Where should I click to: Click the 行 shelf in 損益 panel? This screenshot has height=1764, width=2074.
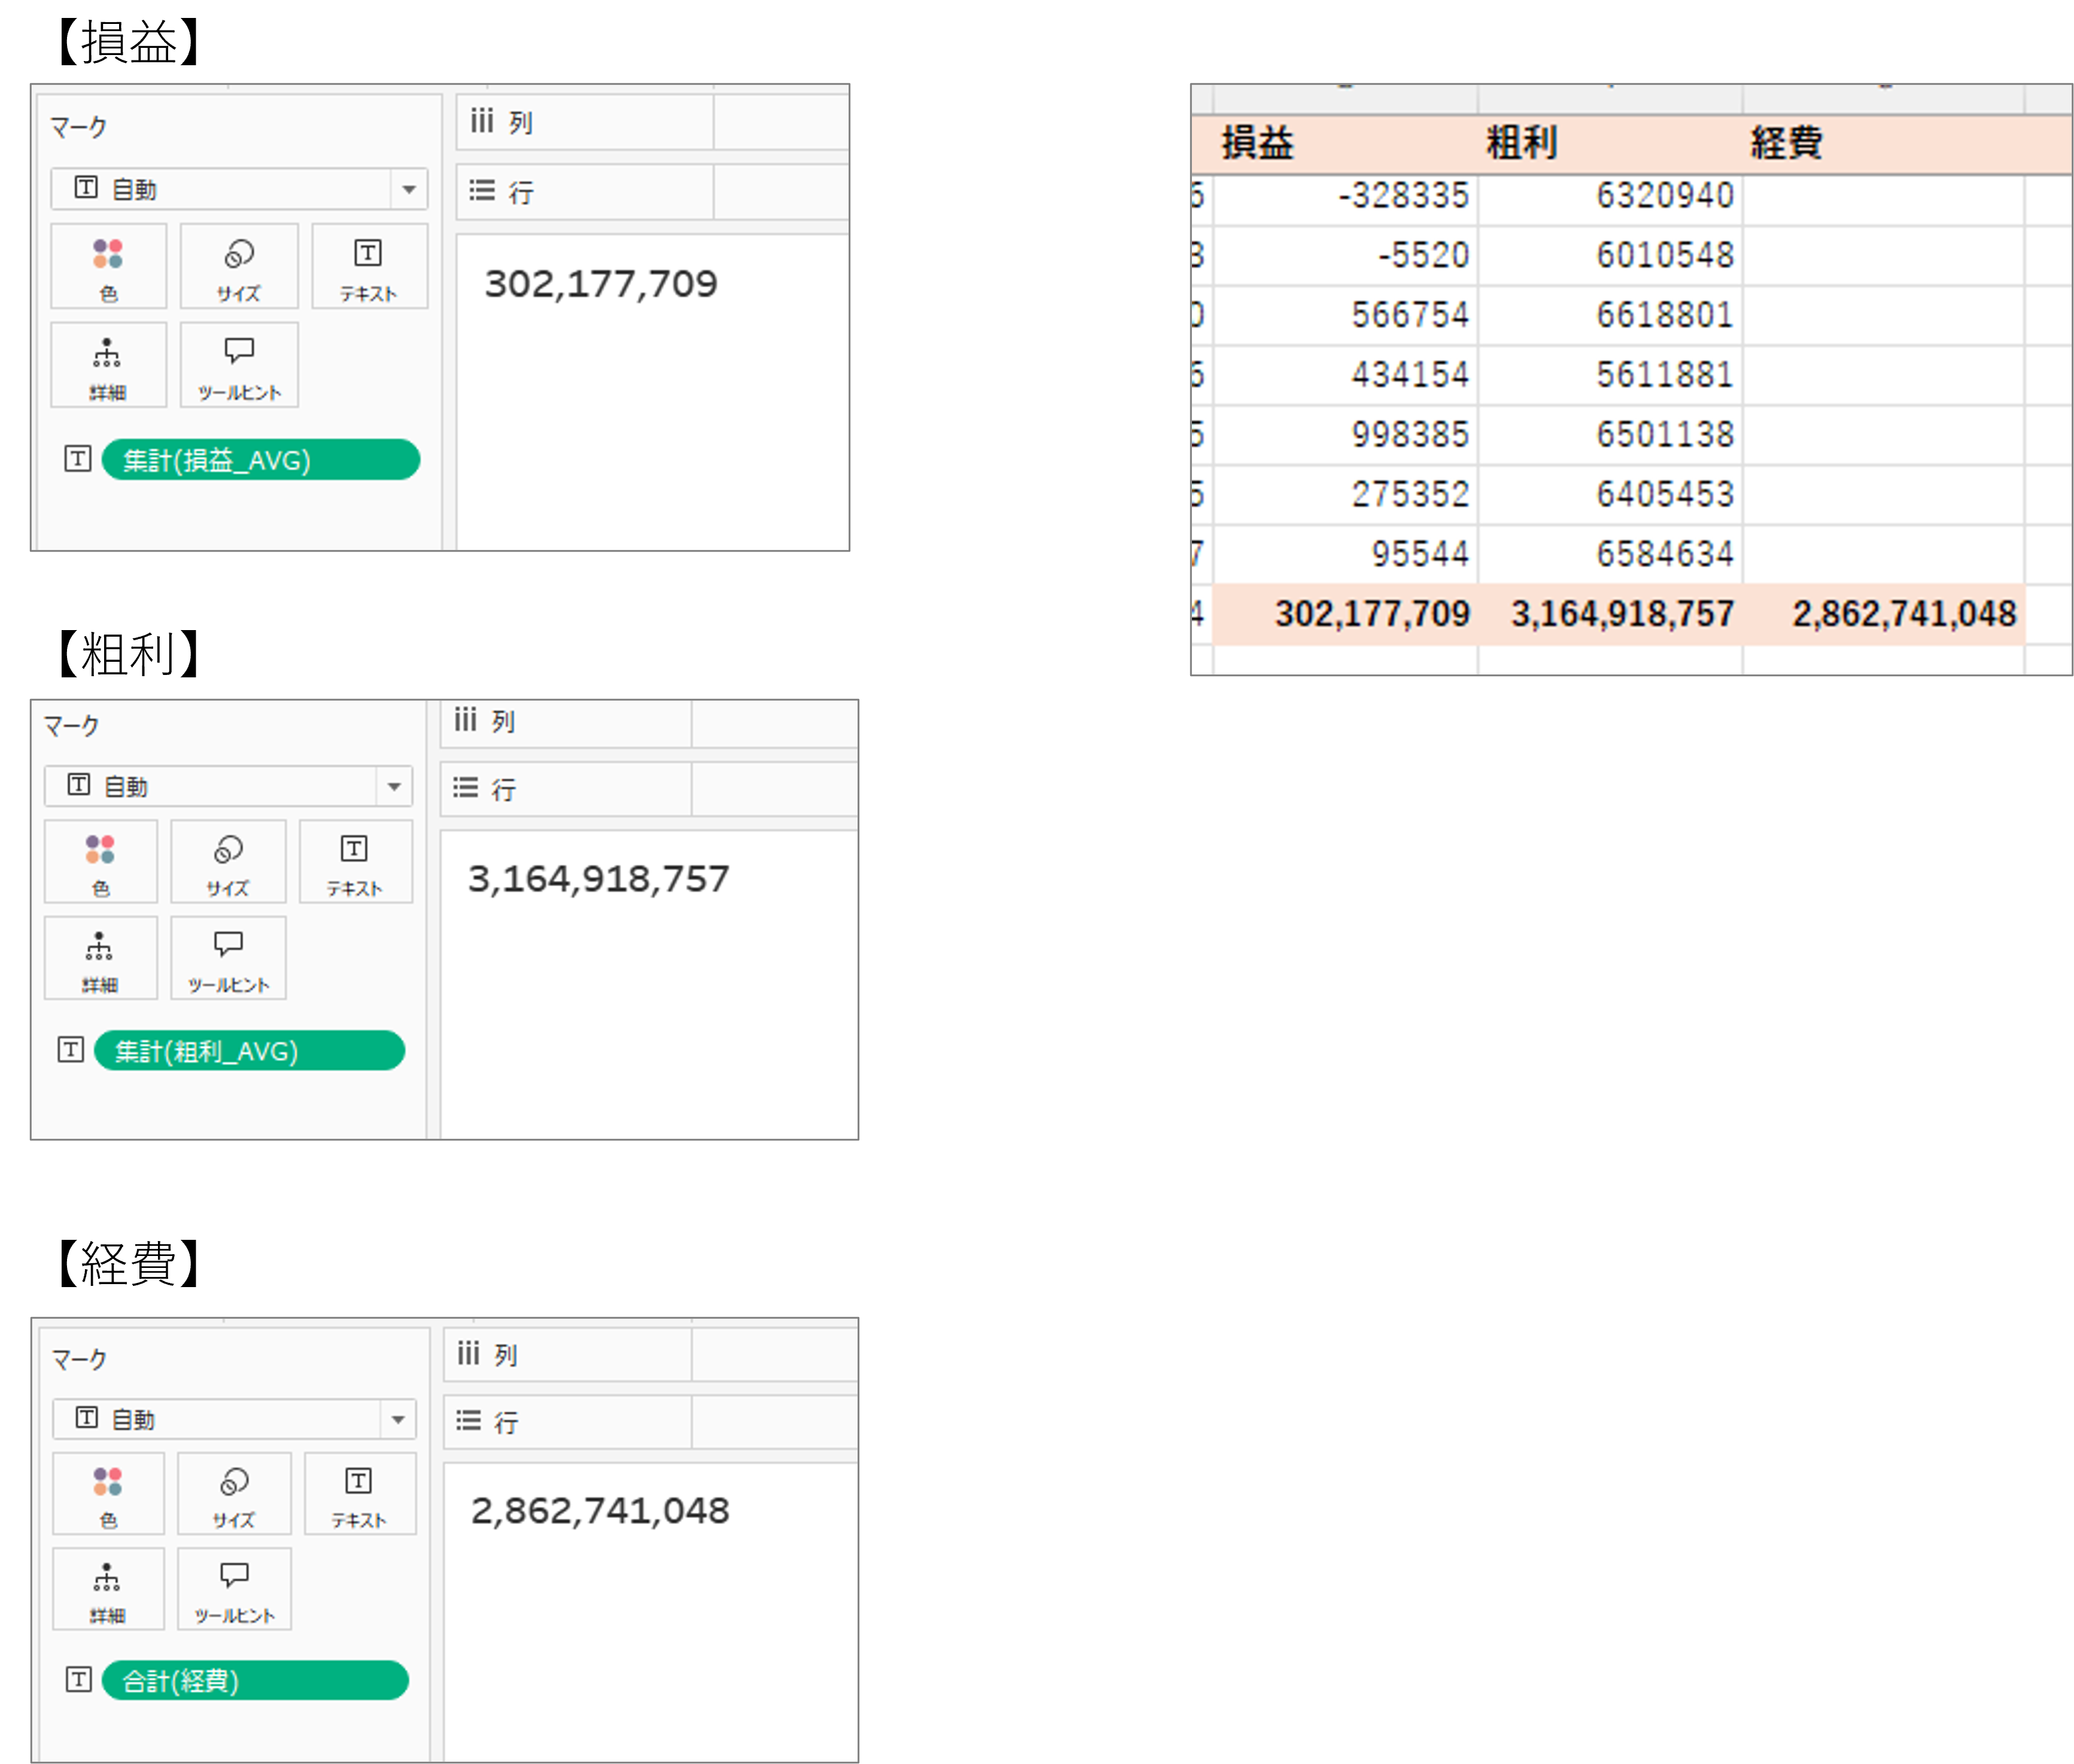[652, 191]
